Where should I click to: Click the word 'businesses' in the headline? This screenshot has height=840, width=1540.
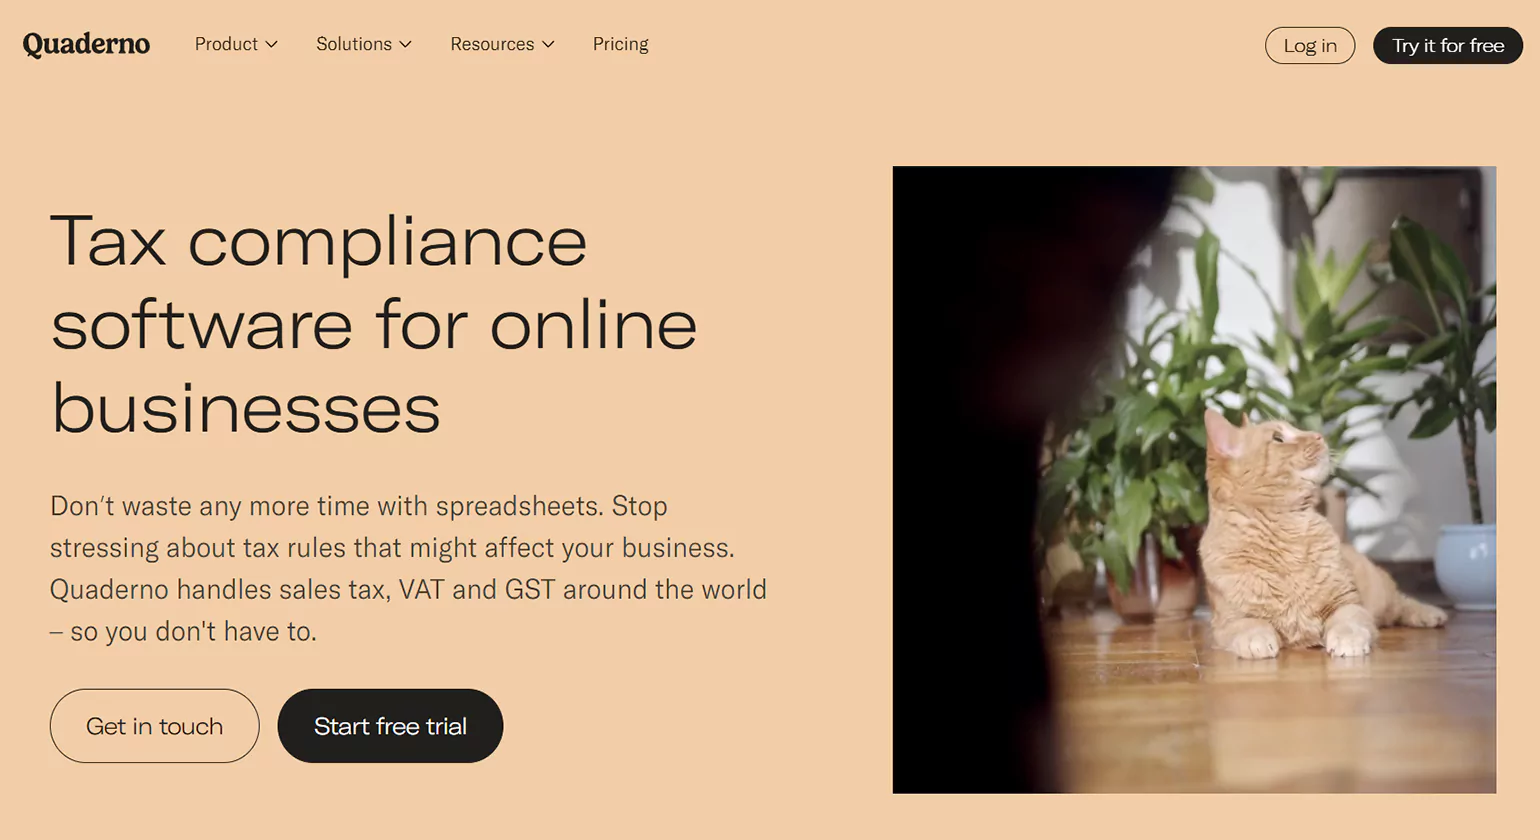[x=246, y=408]
